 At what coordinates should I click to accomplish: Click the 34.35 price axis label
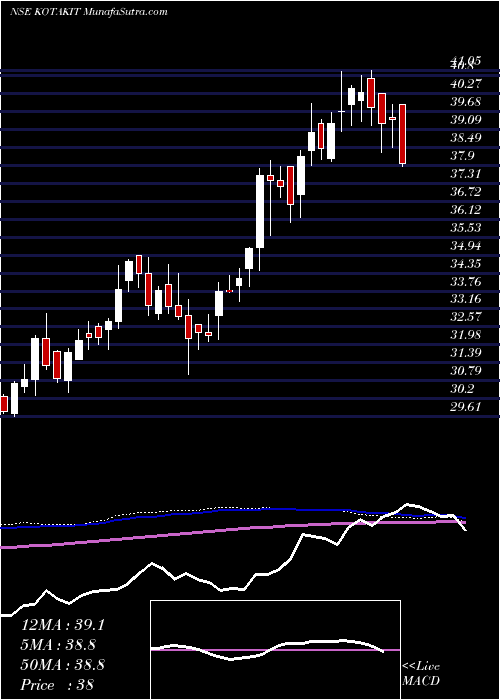pos(466,263)
